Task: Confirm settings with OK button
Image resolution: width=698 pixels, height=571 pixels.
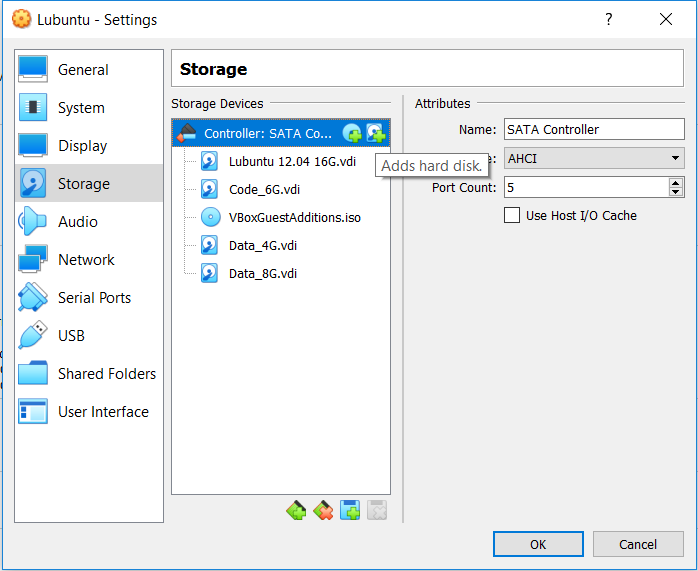Action: [538, 544]
